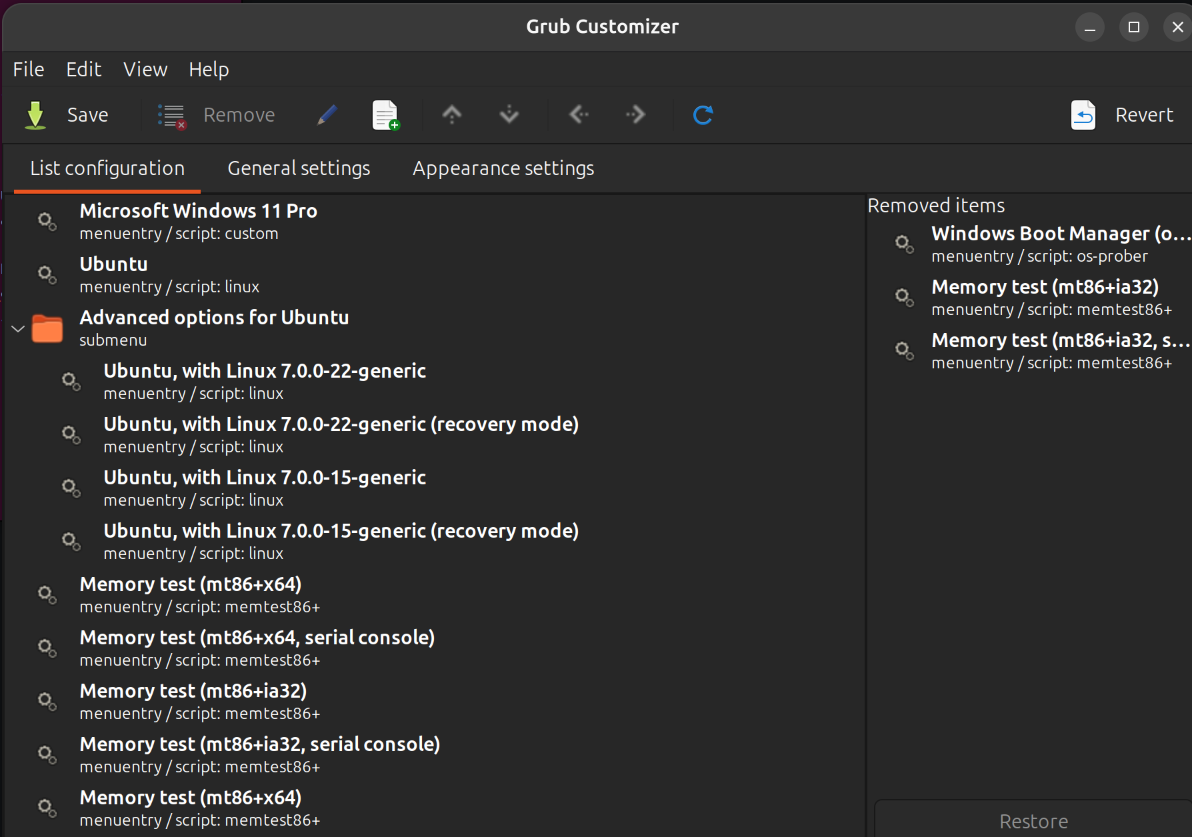The height and width of the screenshot is (837, 1192).
Task: Select Memory test (mt86+ia32) in Removed items
Action: click(x=1045, y=287)
